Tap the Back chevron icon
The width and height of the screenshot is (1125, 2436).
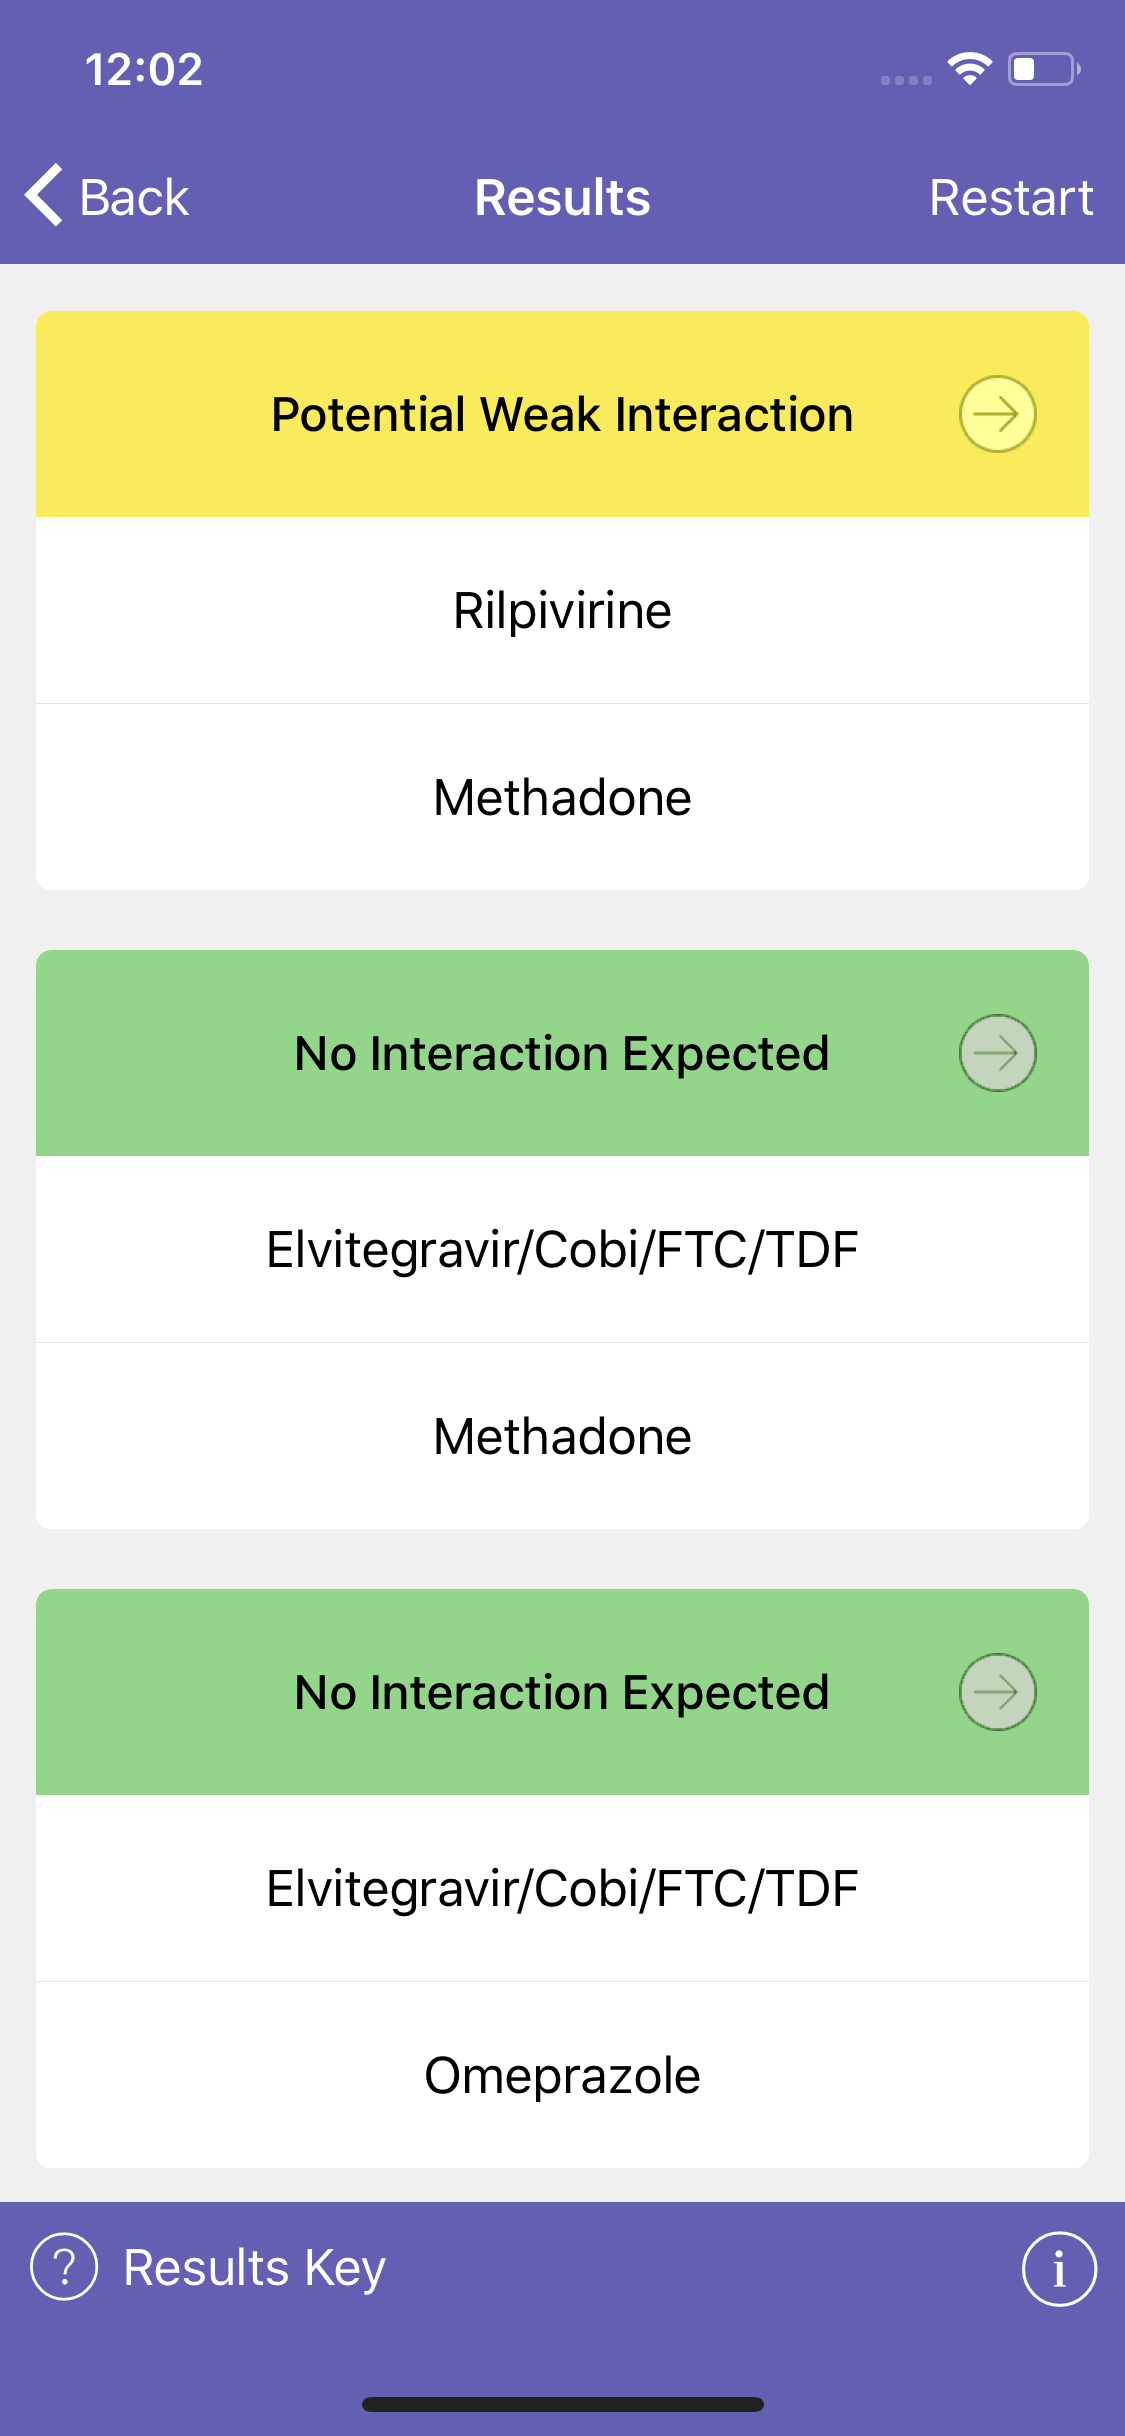(44, 195)
